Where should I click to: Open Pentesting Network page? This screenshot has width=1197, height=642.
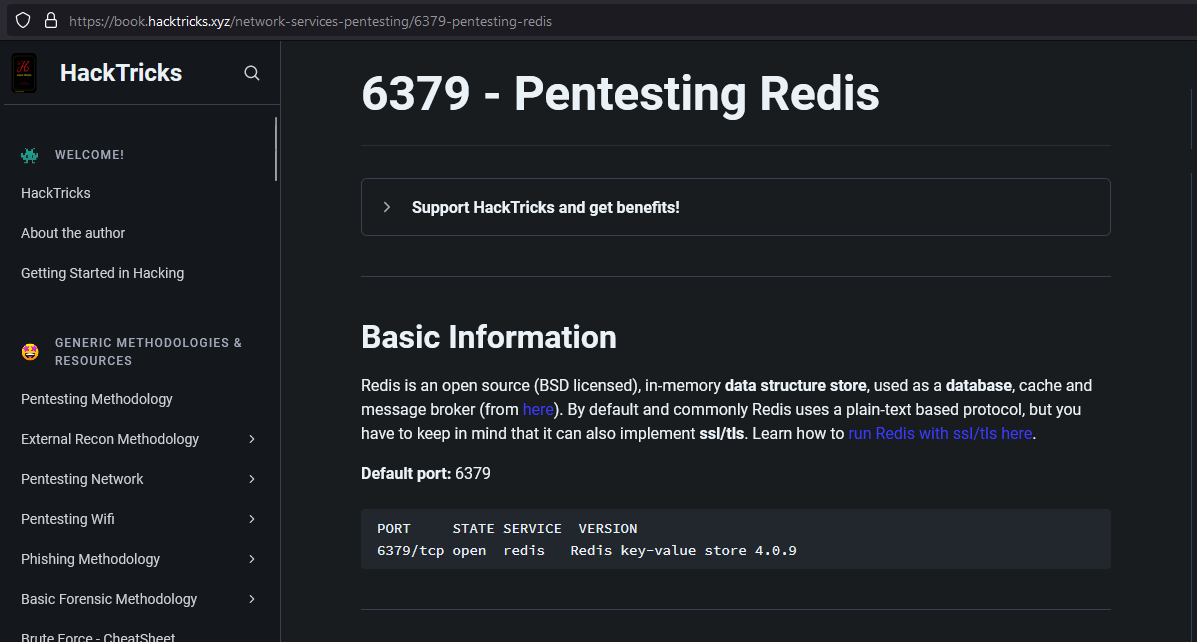(x=82, y=479)
